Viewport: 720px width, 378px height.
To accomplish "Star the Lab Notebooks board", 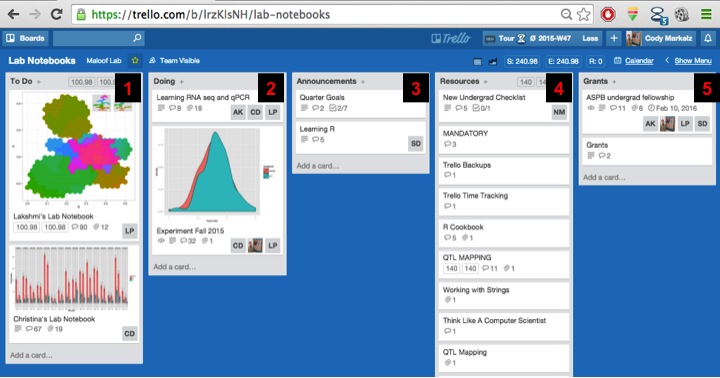I will [x=135, y=61].
